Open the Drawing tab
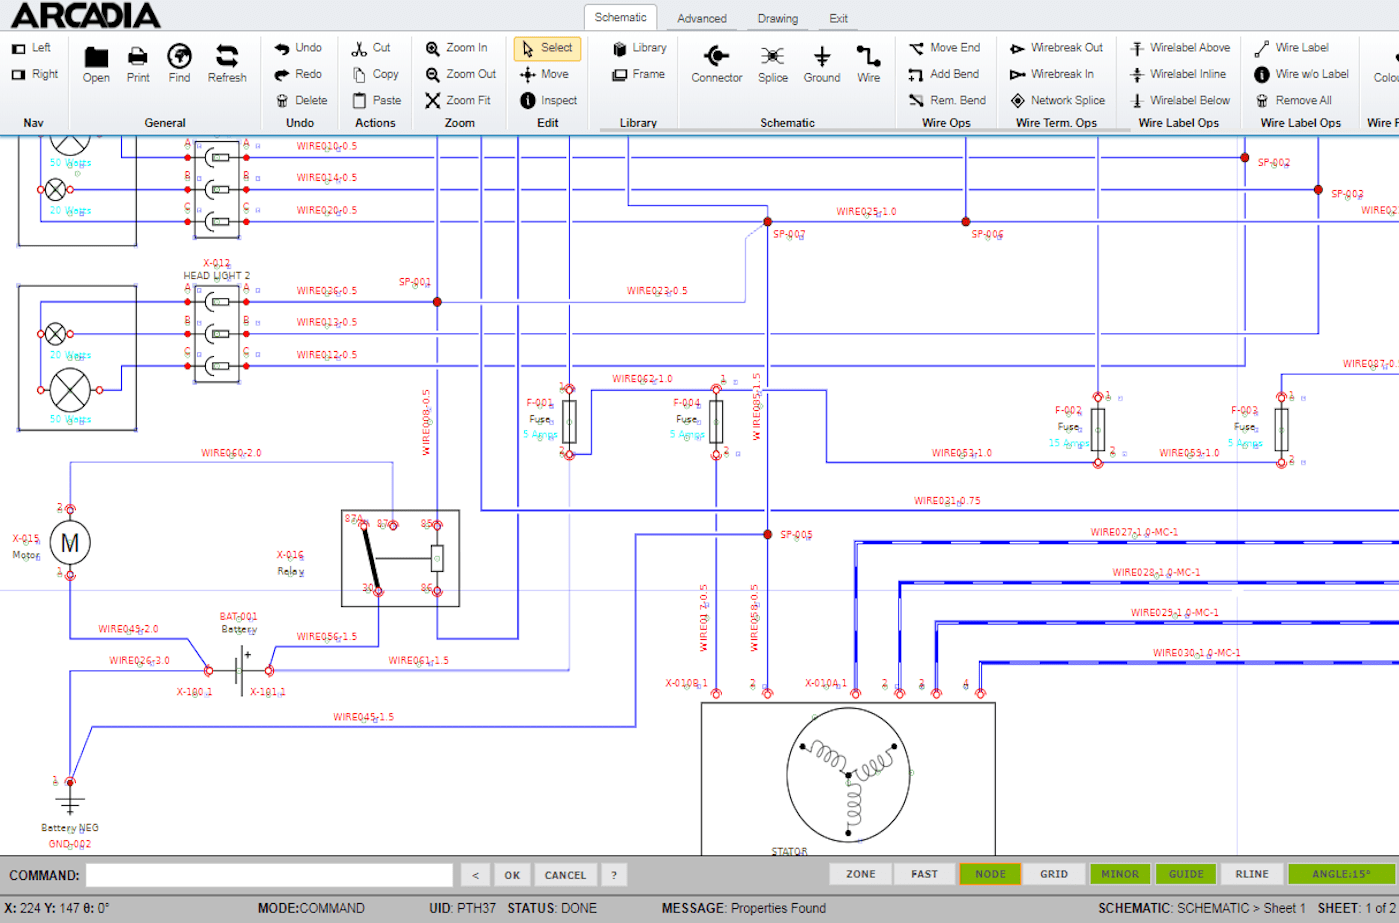Screen dimensions: 1399x923 pyautogui.click(x=777, y=18)
